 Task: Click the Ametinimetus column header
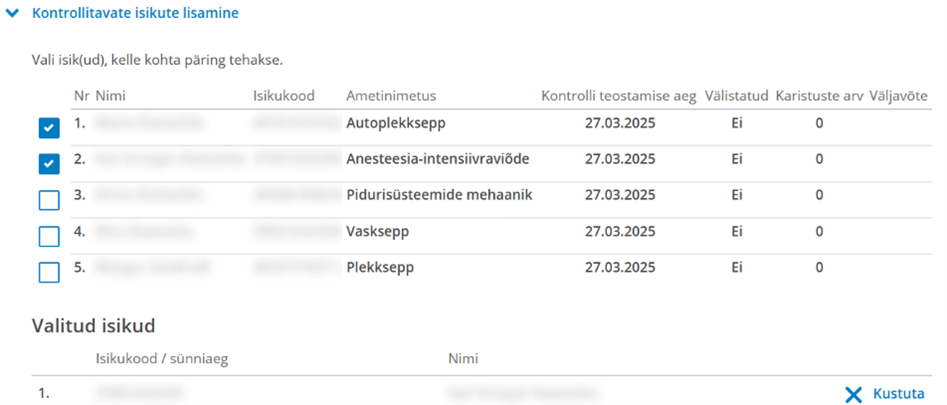tap(391, 96)
